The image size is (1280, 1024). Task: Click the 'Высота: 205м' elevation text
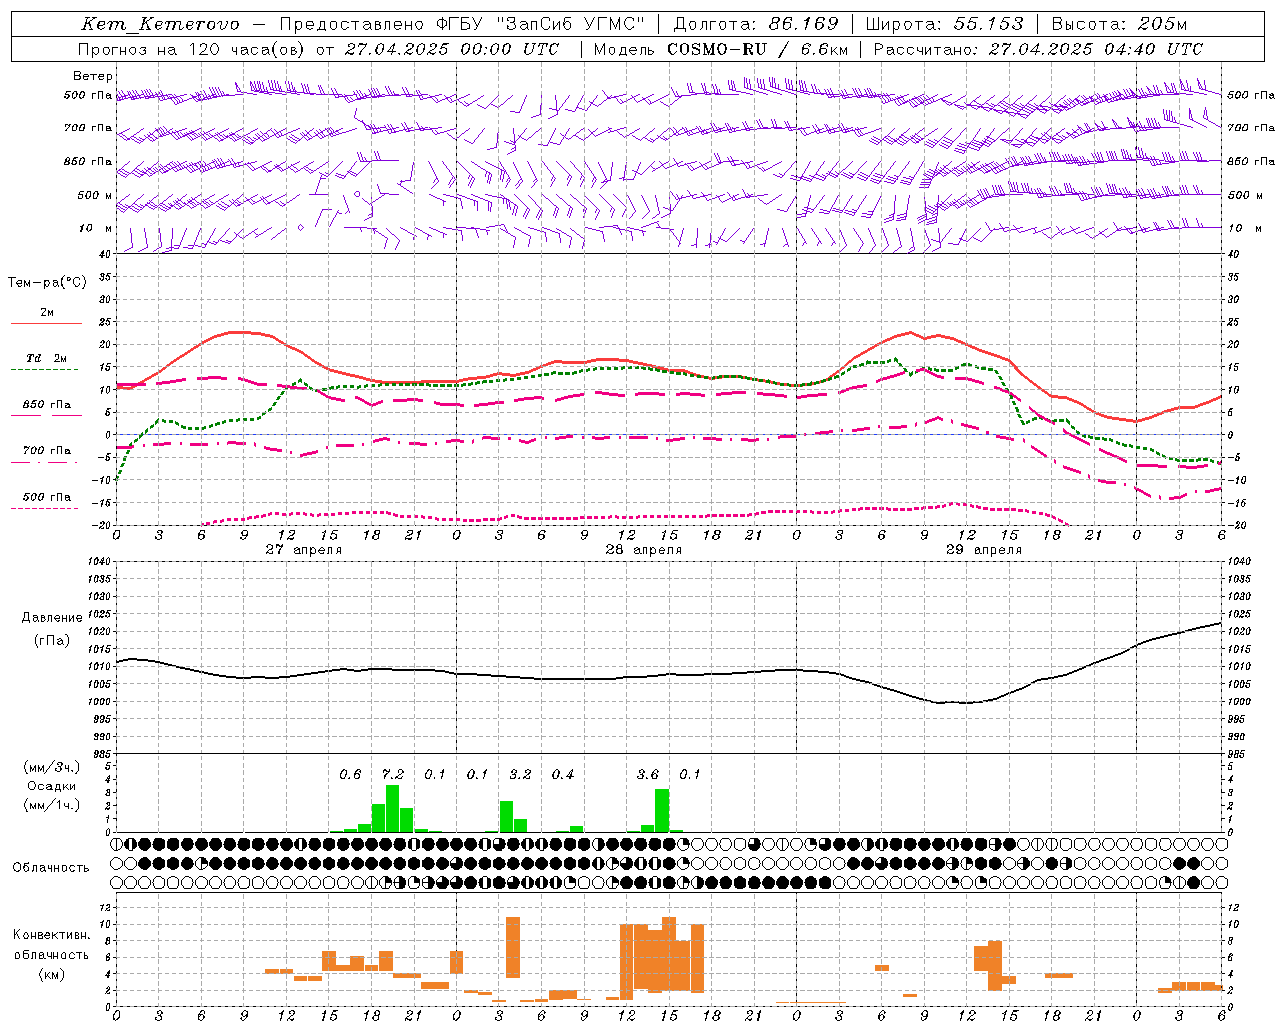coord(1119,24)
